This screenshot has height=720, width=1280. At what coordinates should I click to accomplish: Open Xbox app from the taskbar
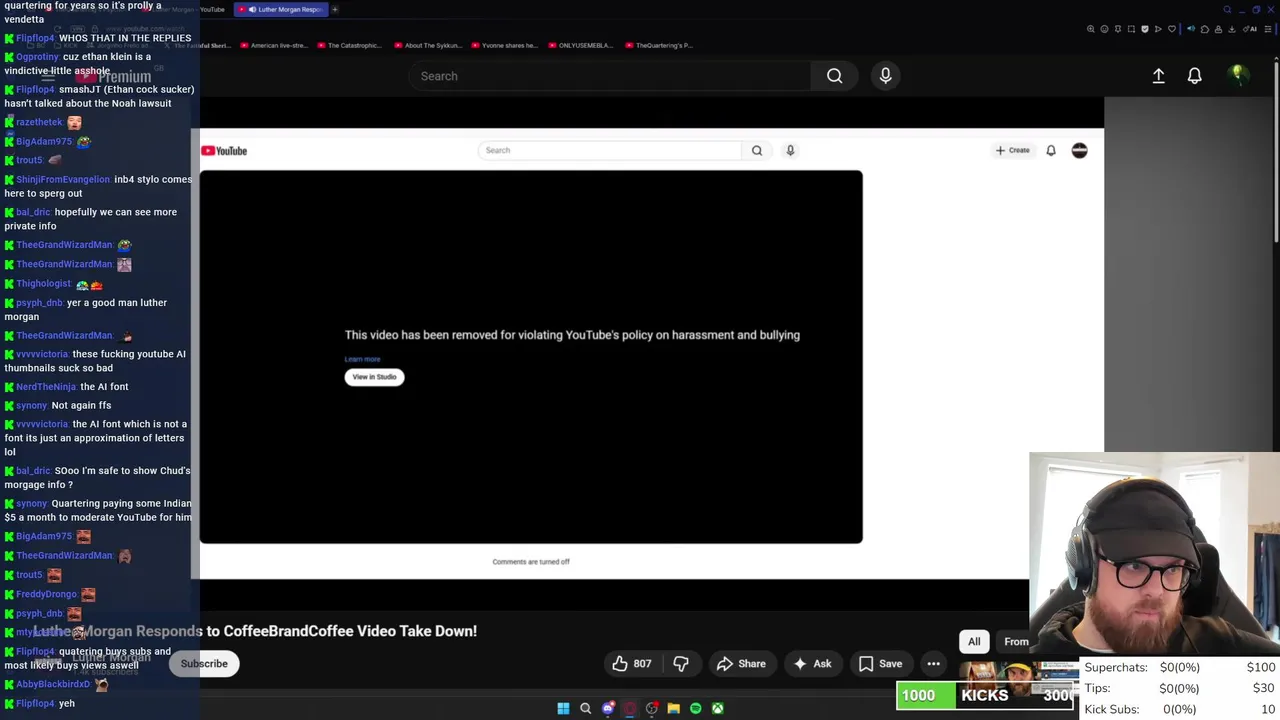(717, 708)
